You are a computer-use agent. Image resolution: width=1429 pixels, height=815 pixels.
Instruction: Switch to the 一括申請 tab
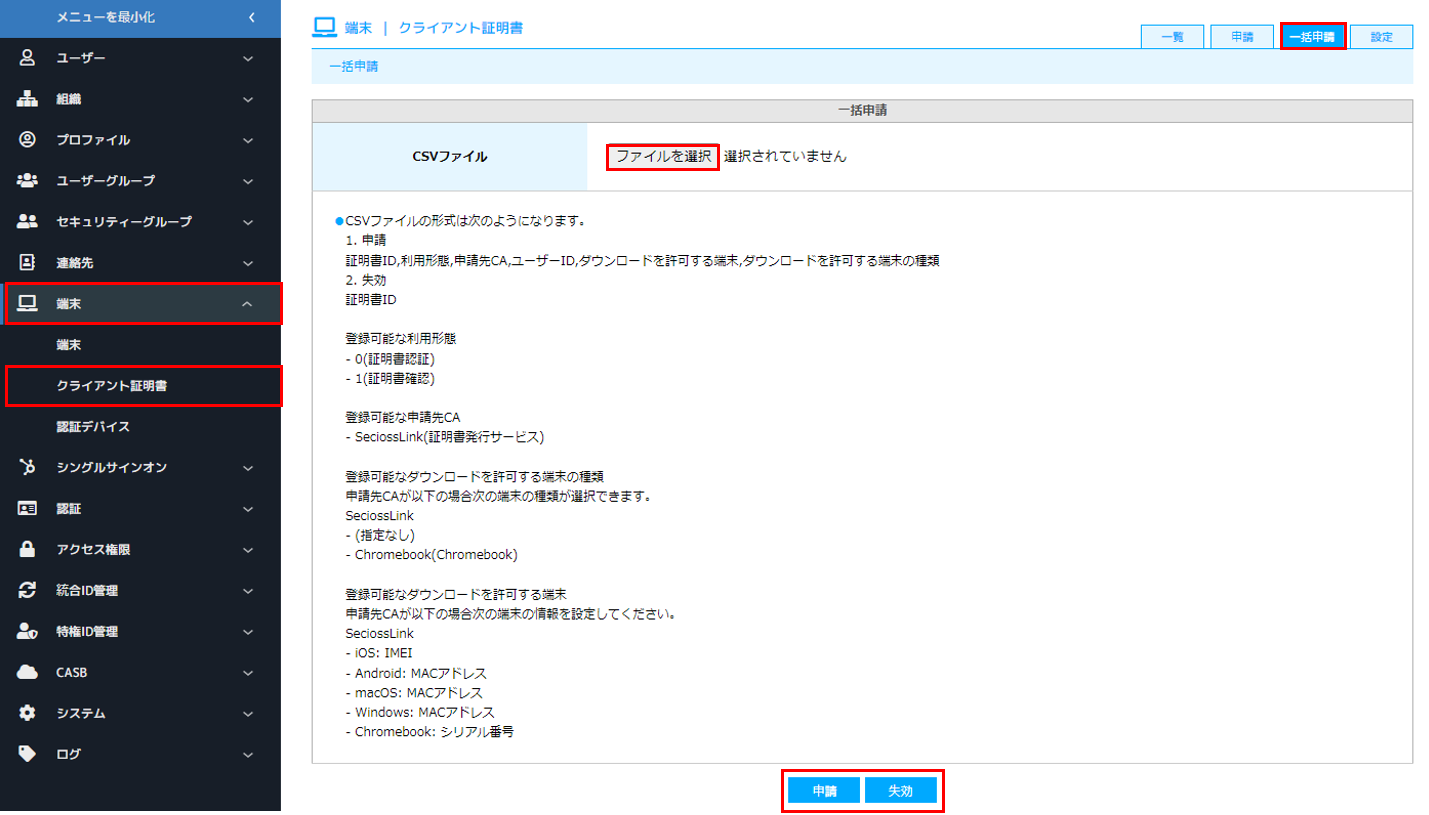(1312, 36)
